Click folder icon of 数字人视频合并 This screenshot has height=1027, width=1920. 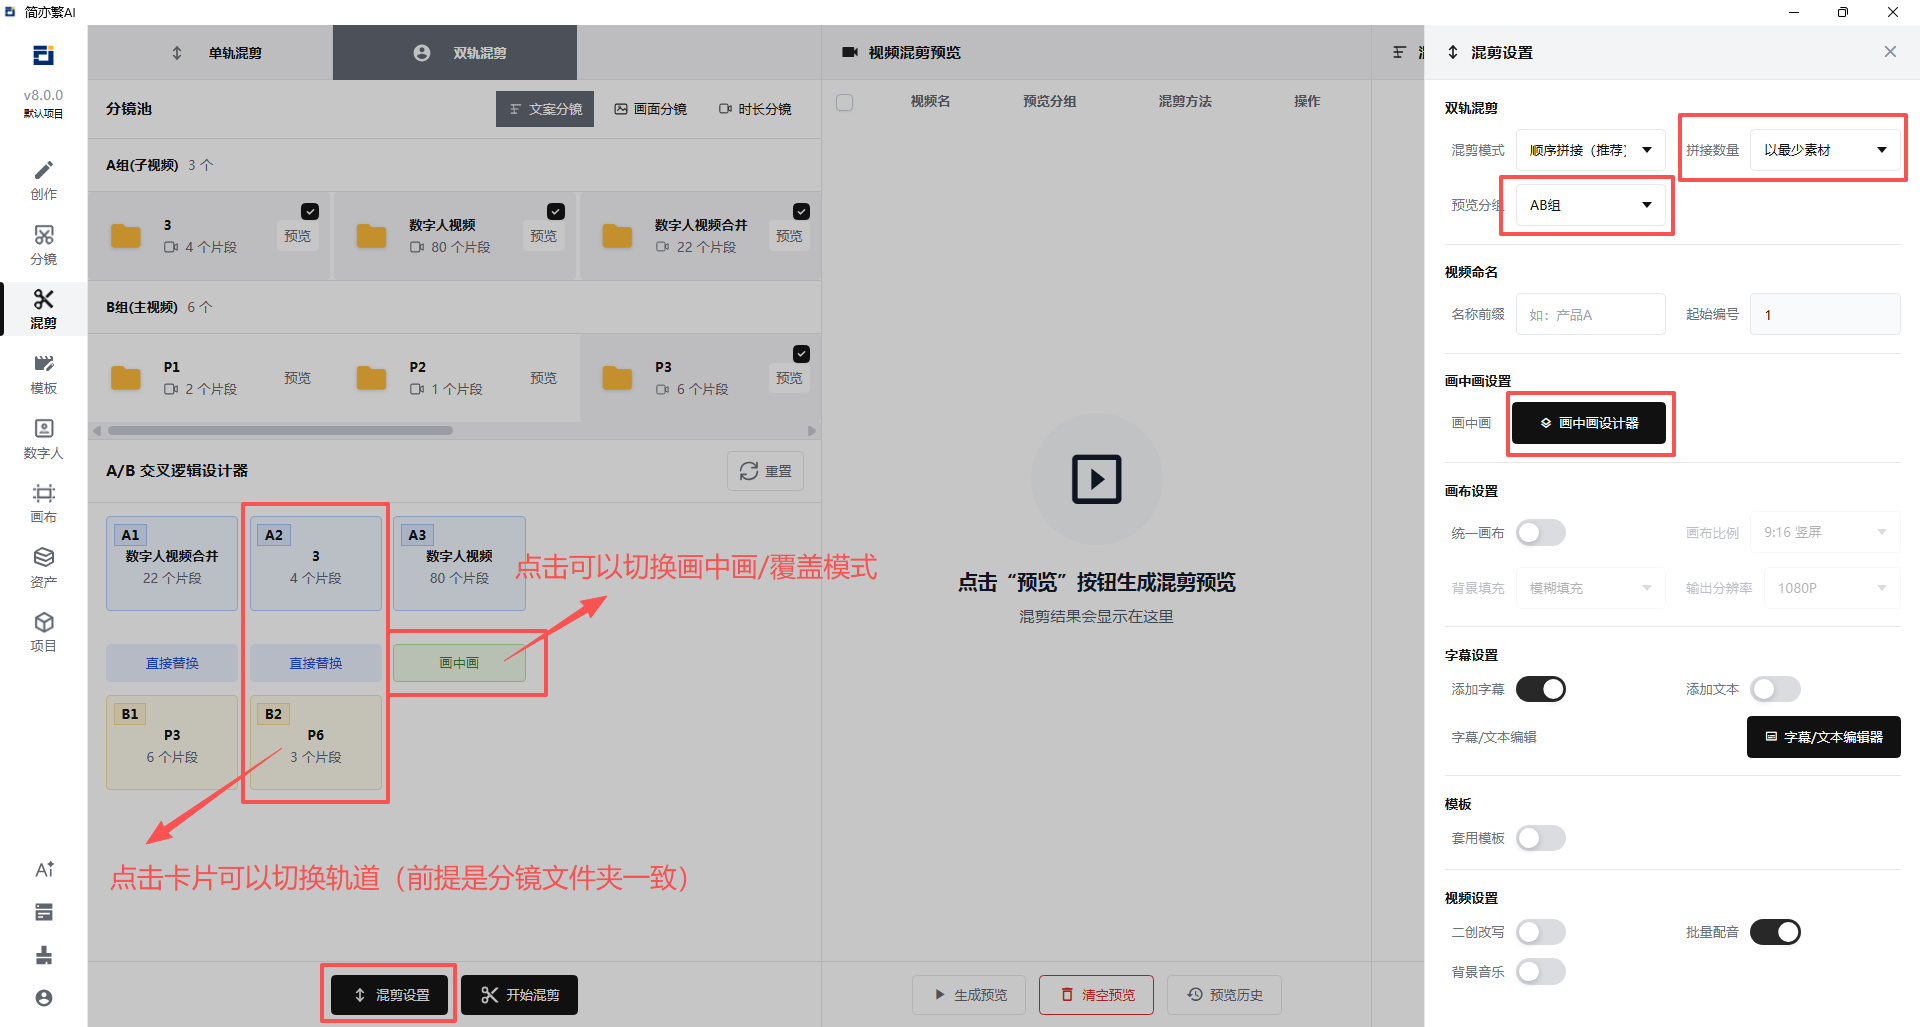[617, 236]
